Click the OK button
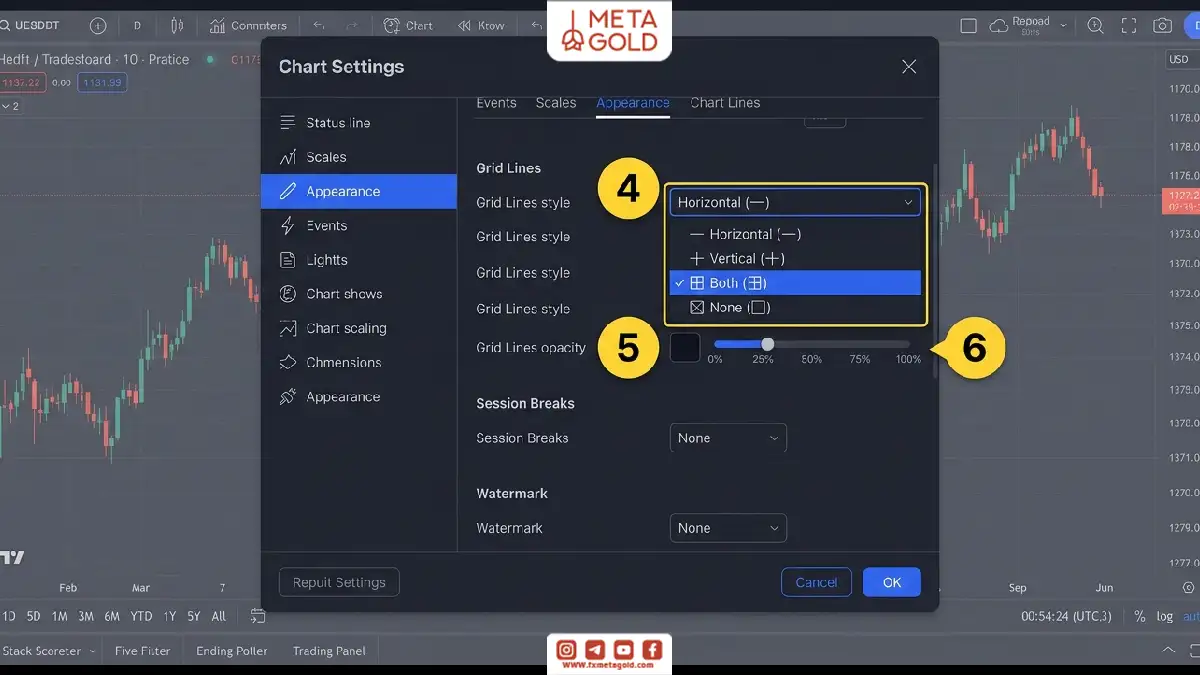 click(x=892, y=582)
